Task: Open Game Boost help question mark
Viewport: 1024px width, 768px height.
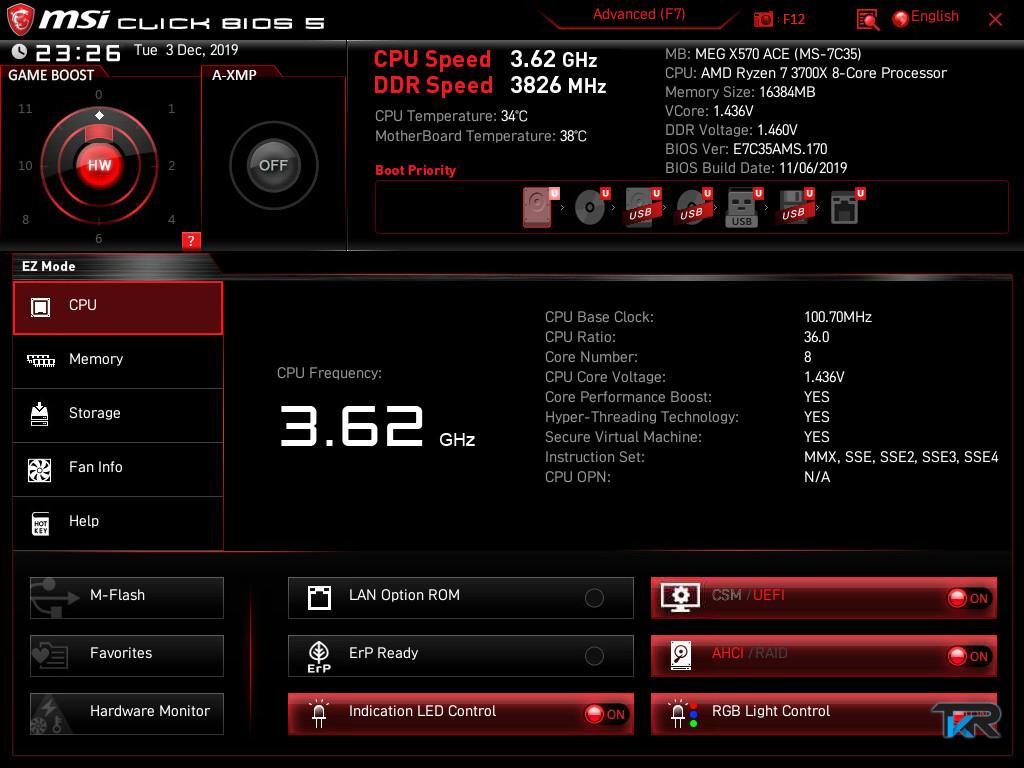Action: tap(191, 240)
